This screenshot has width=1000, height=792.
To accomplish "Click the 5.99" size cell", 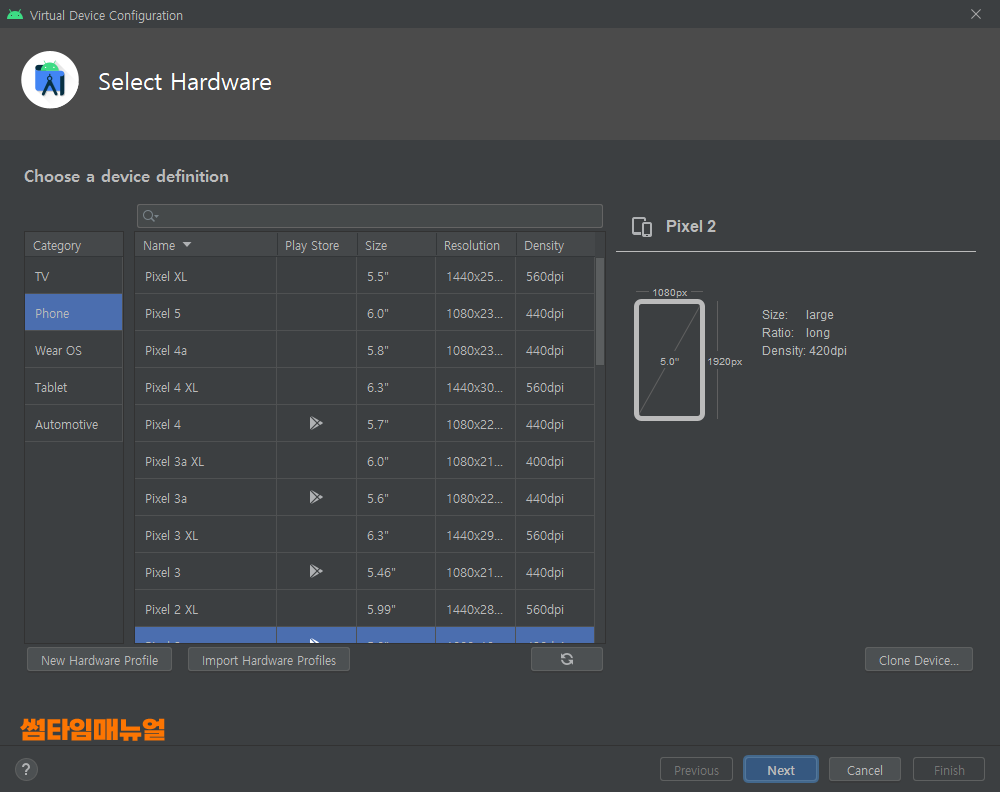I will (x=396, y=609).
